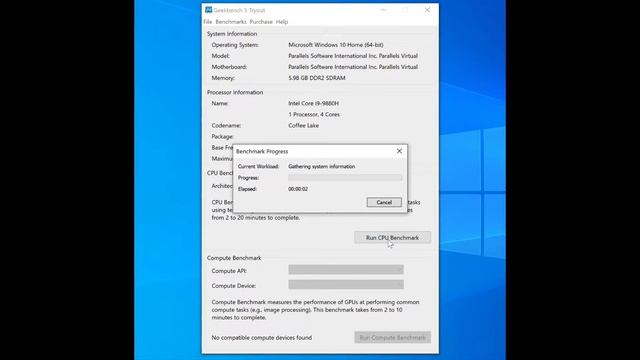This screenshot has height=360, width=640.
Task: Click the 'Package:' label
Action: click(222, 136)
